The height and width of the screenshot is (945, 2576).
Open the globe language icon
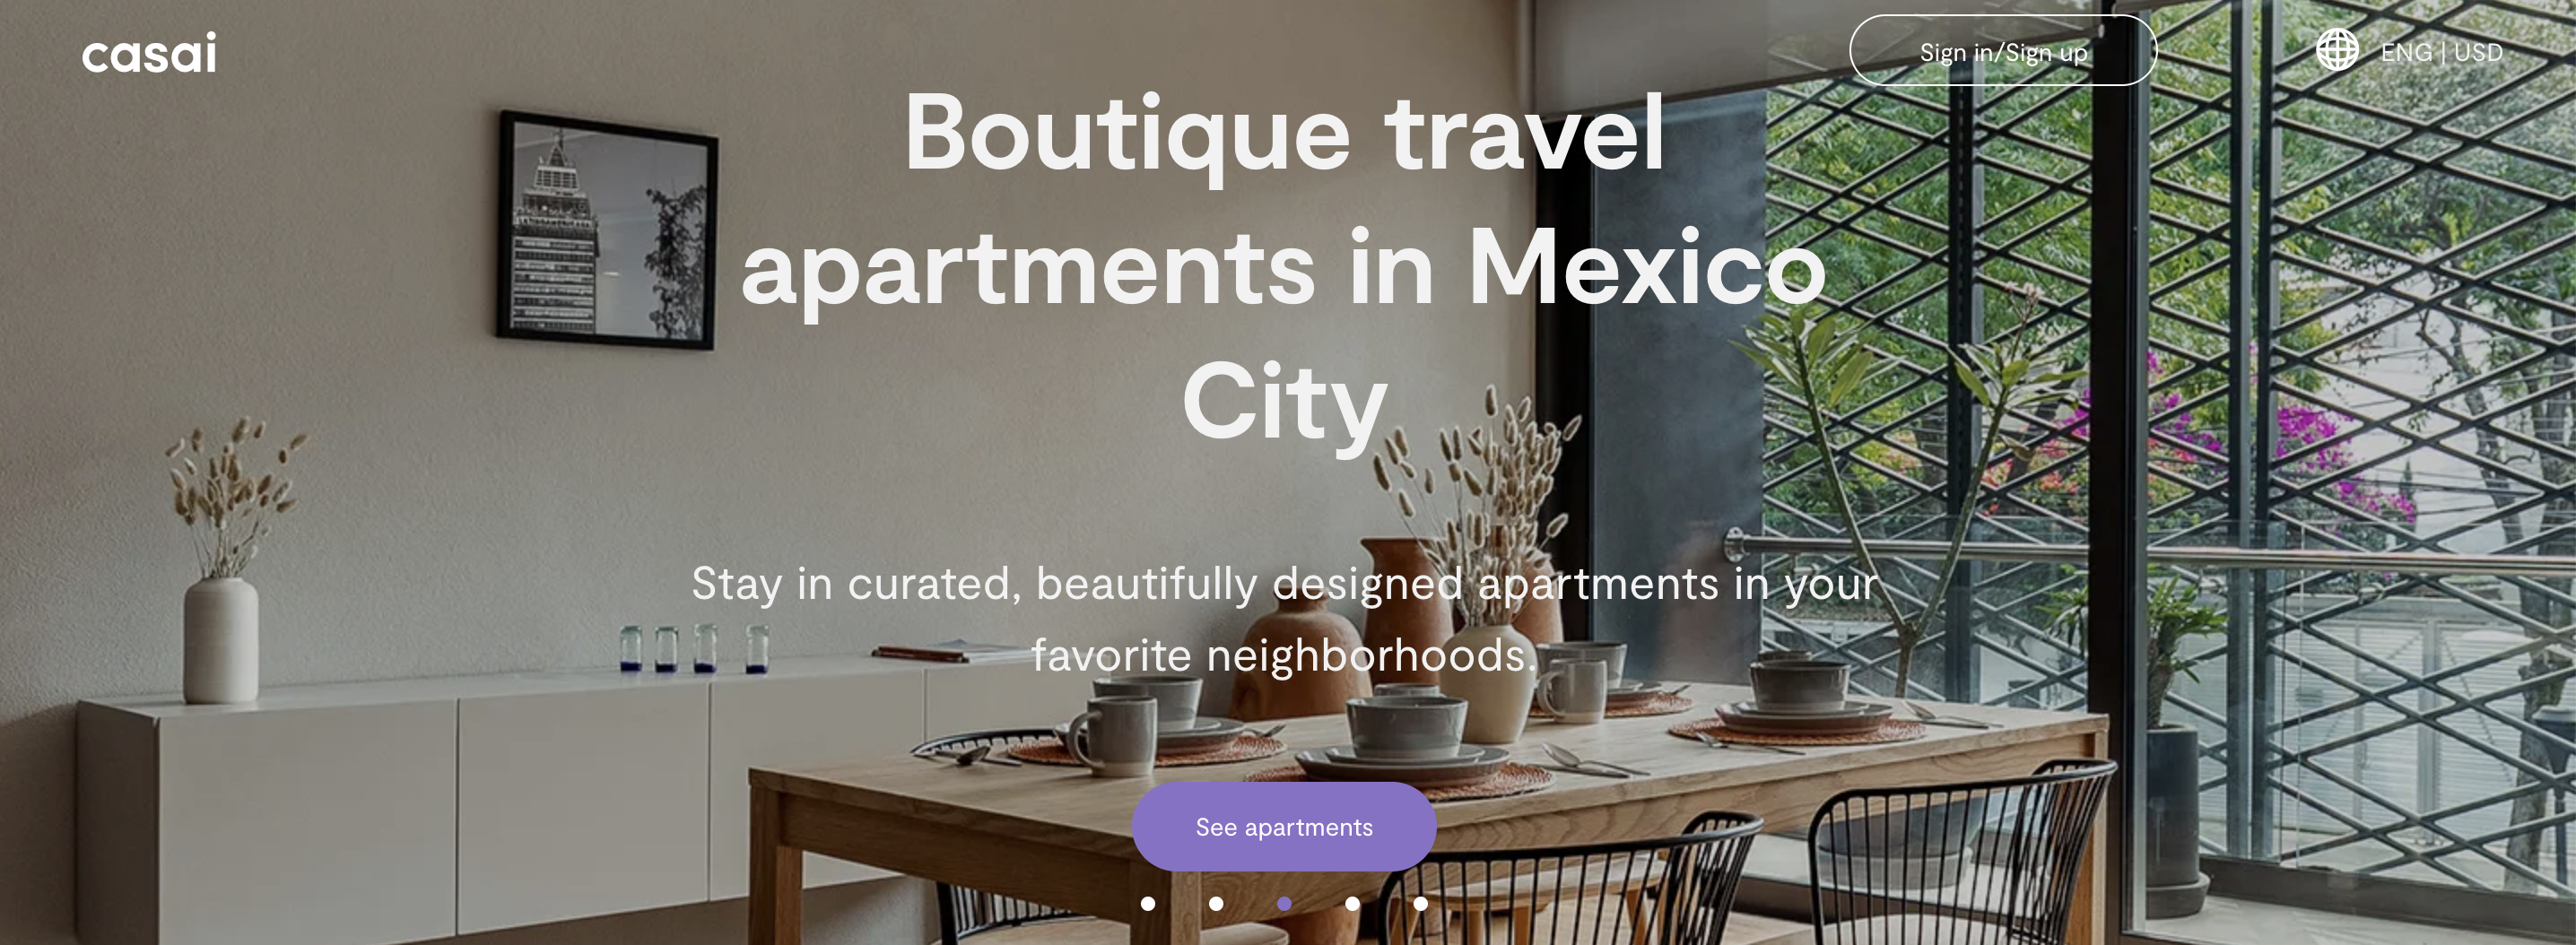tap(2337, 50)
